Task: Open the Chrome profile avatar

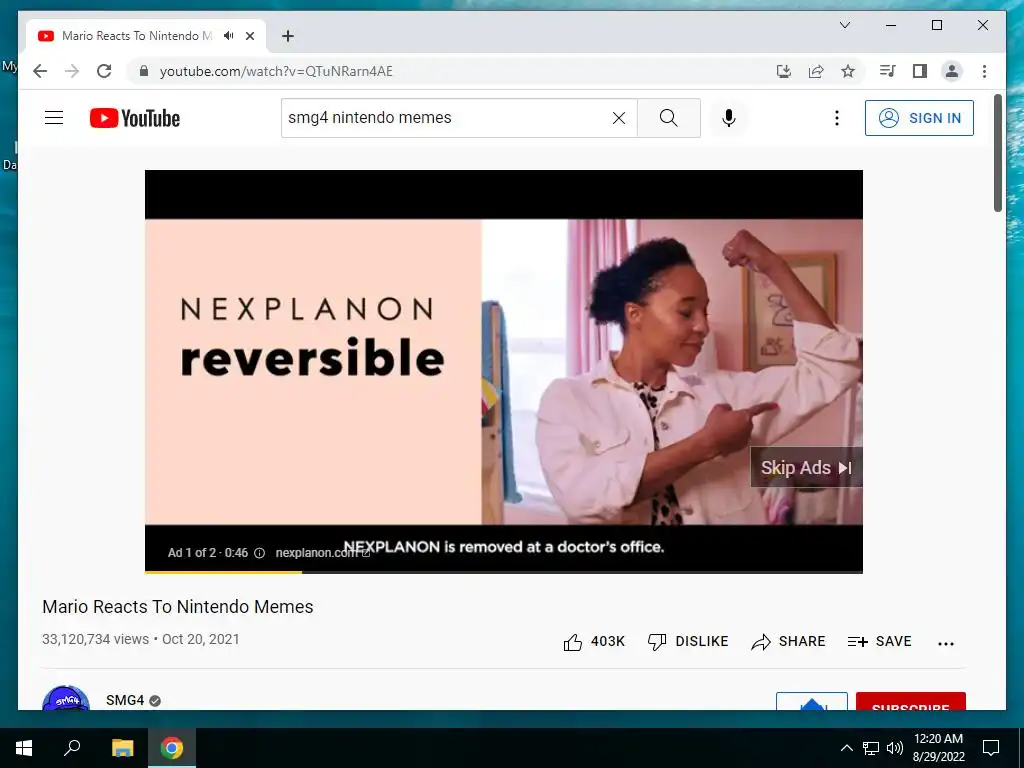Action: tap(952, 71)
